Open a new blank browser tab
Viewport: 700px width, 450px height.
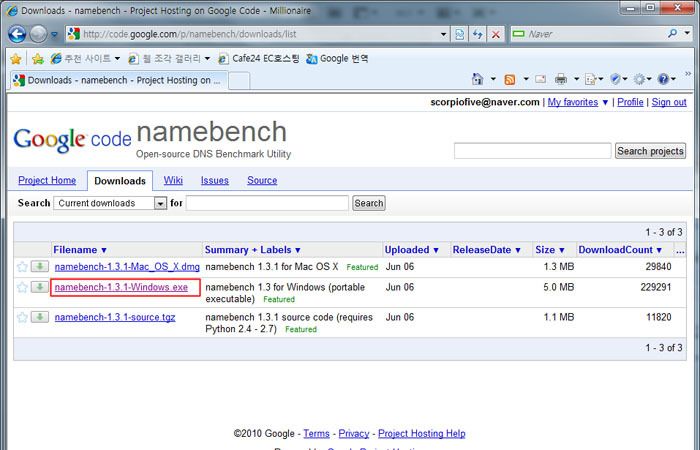pos(239,81)
